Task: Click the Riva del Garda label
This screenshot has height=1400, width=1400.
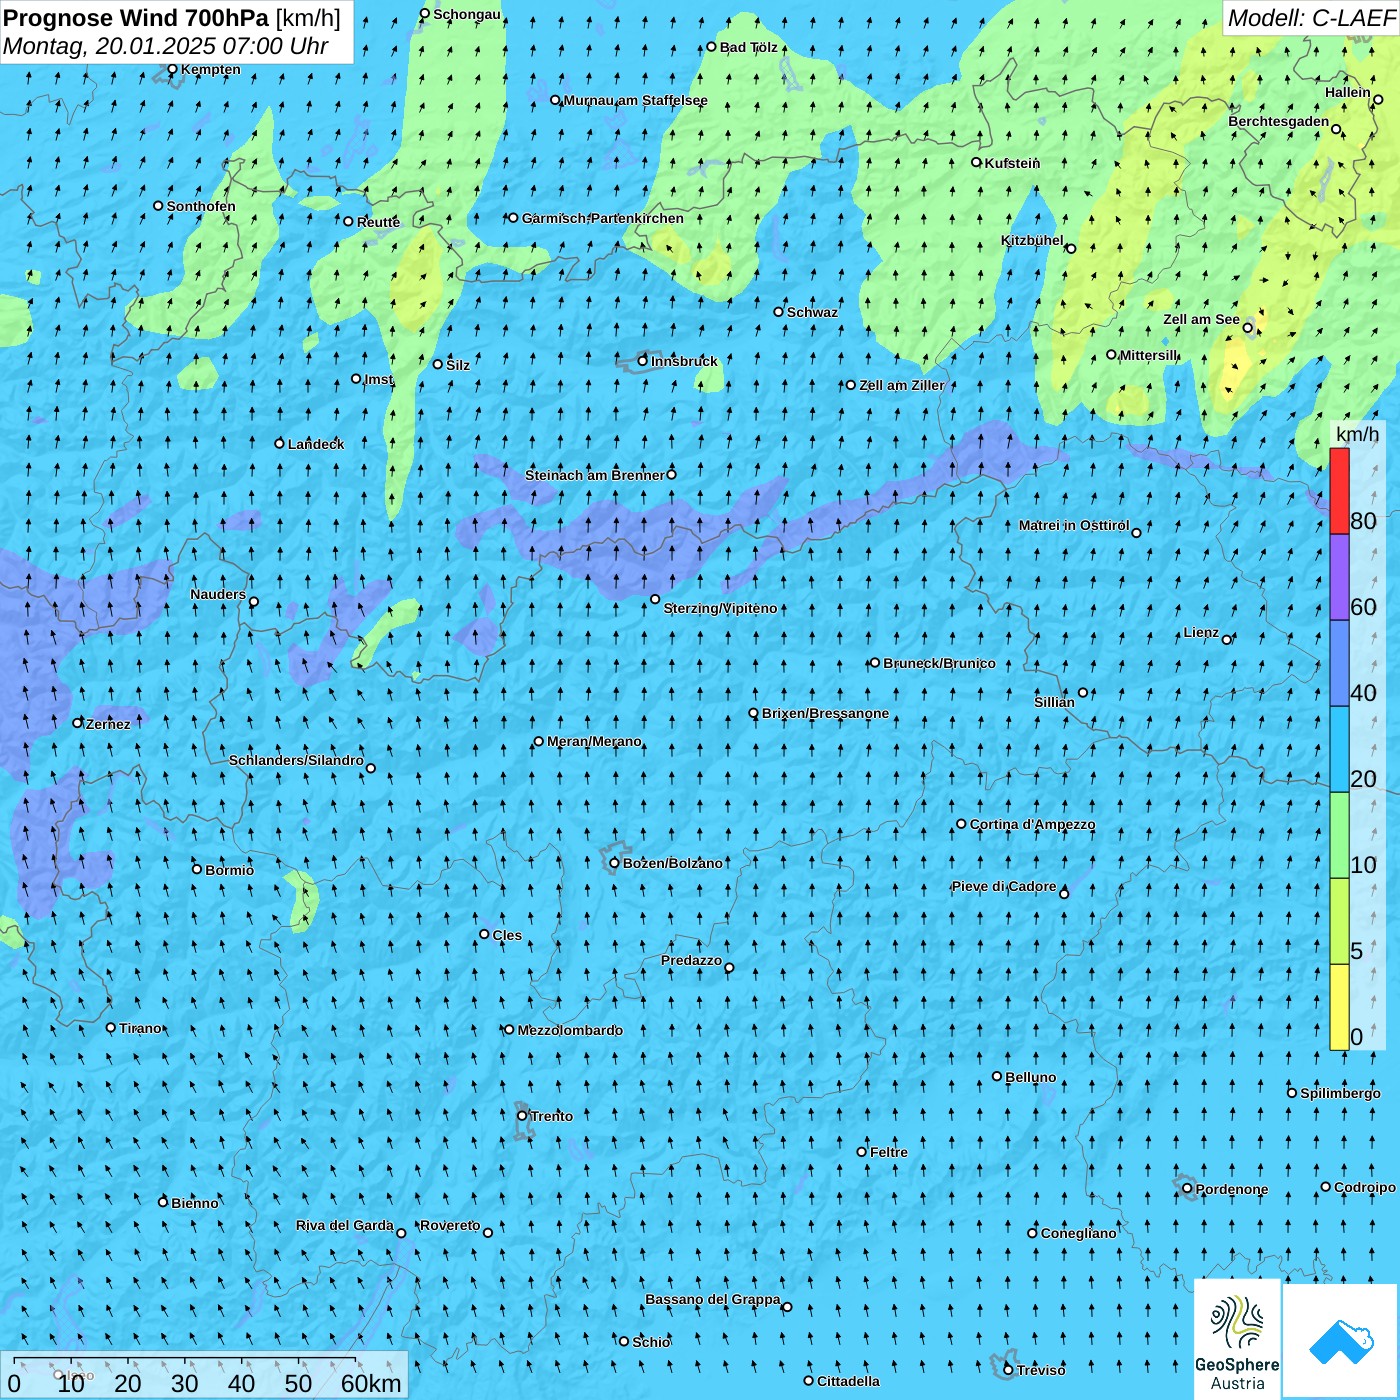Action: (344, 1225)
